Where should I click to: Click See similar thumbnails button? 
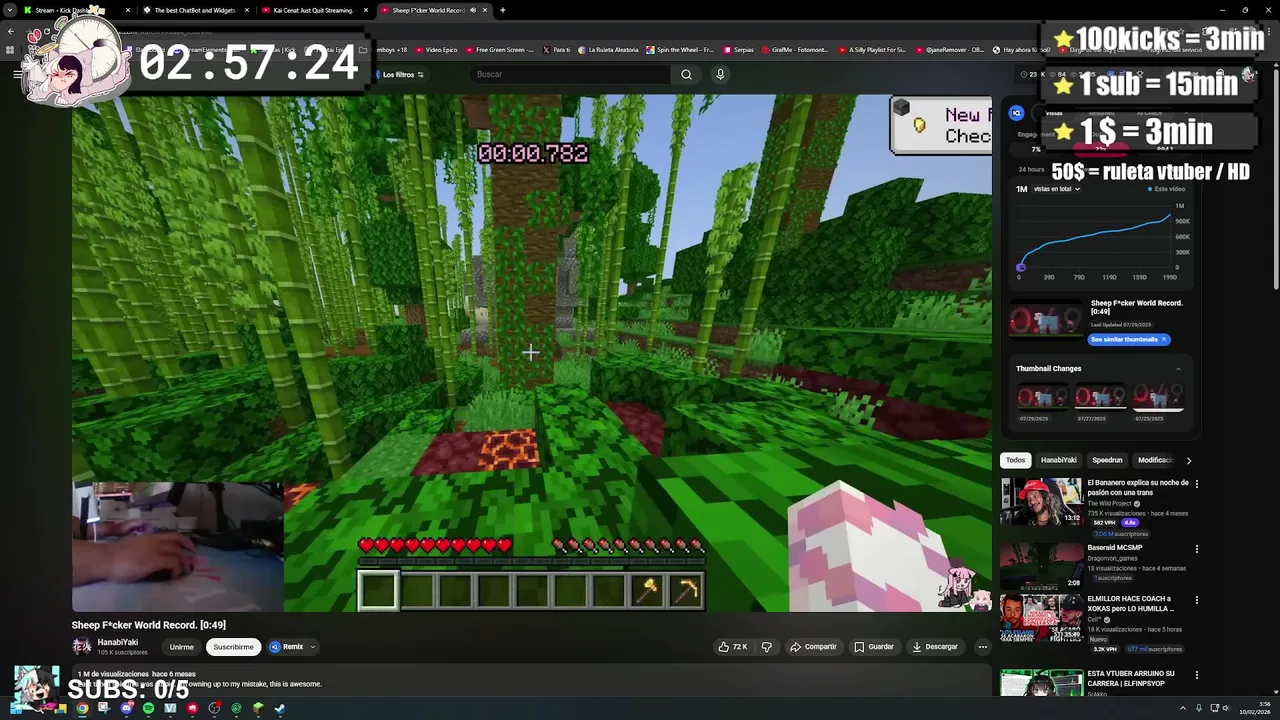(1129, 339)
